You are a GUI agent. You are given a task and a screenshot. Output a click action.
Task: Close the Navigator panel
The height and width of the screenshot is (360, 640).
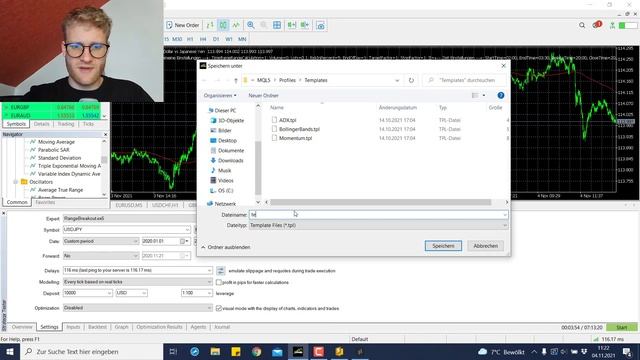(x=105, y=134)
